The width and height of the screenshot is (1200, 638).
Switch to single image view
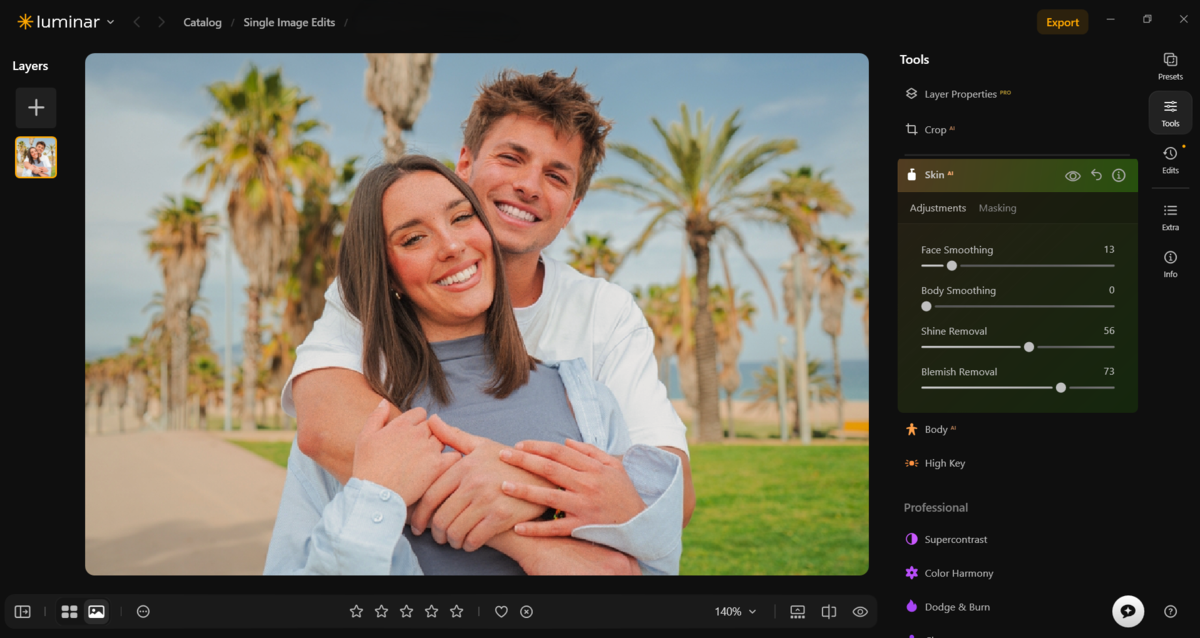pos(96,611)
